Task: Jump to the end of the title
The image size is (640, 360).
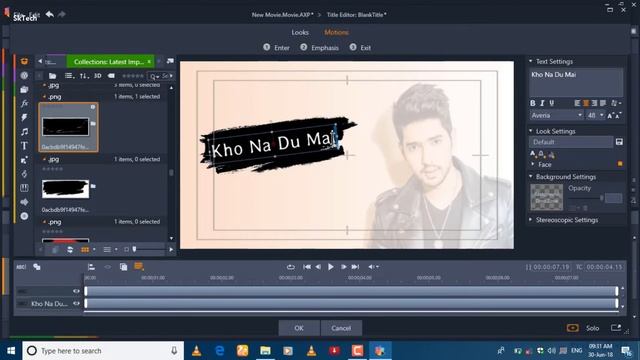Action: (x=356, y=267)
